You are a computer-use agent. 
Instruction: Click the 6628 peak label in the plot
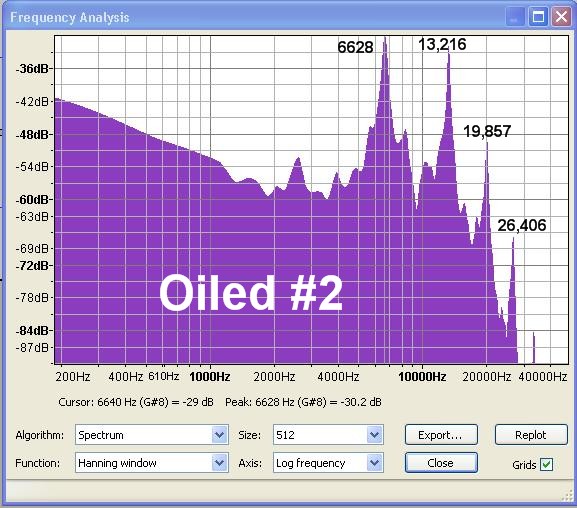tap(355, 47)
